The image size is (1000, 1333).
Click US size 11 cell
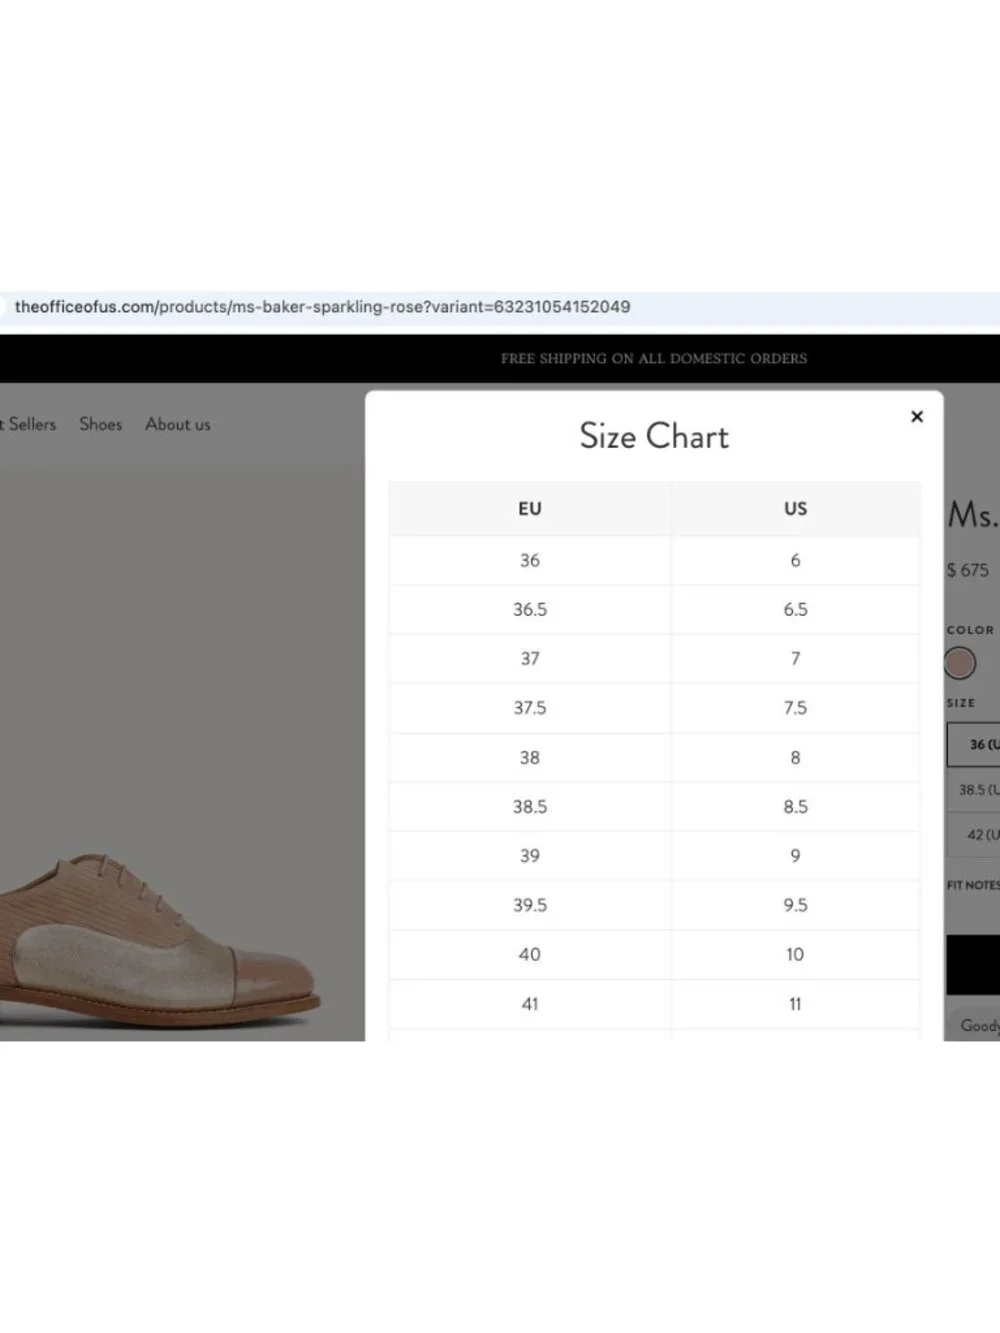point(795,1004)
